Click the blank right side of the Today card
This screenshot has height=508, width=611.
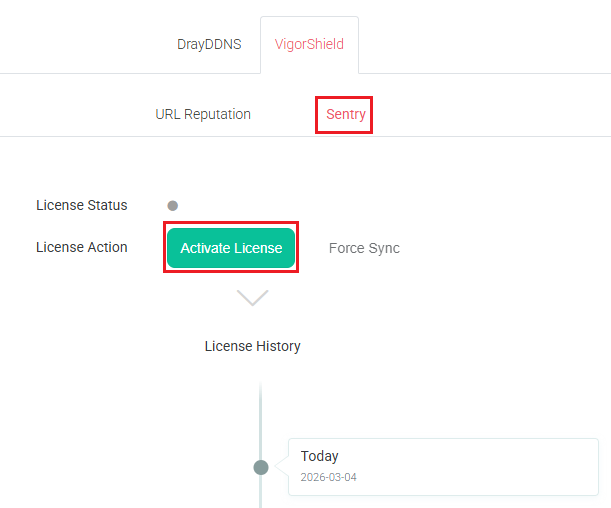click(520, 466)
